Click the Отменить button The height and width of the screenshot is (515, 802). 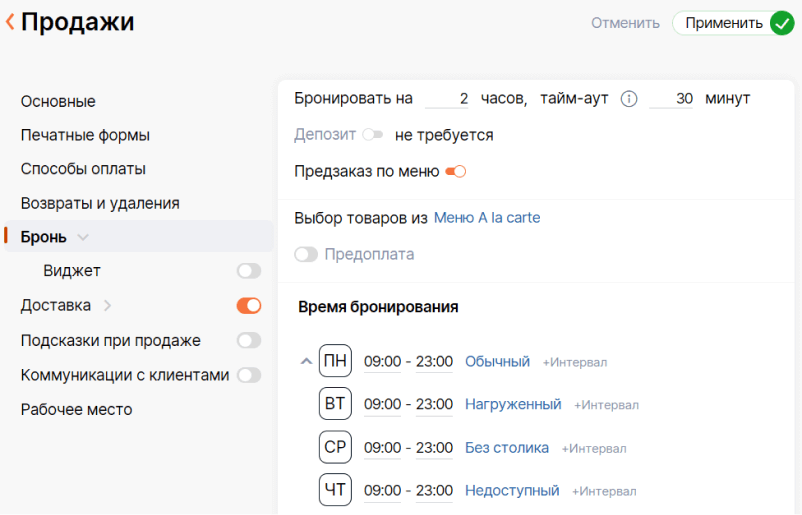click(625, 23)
